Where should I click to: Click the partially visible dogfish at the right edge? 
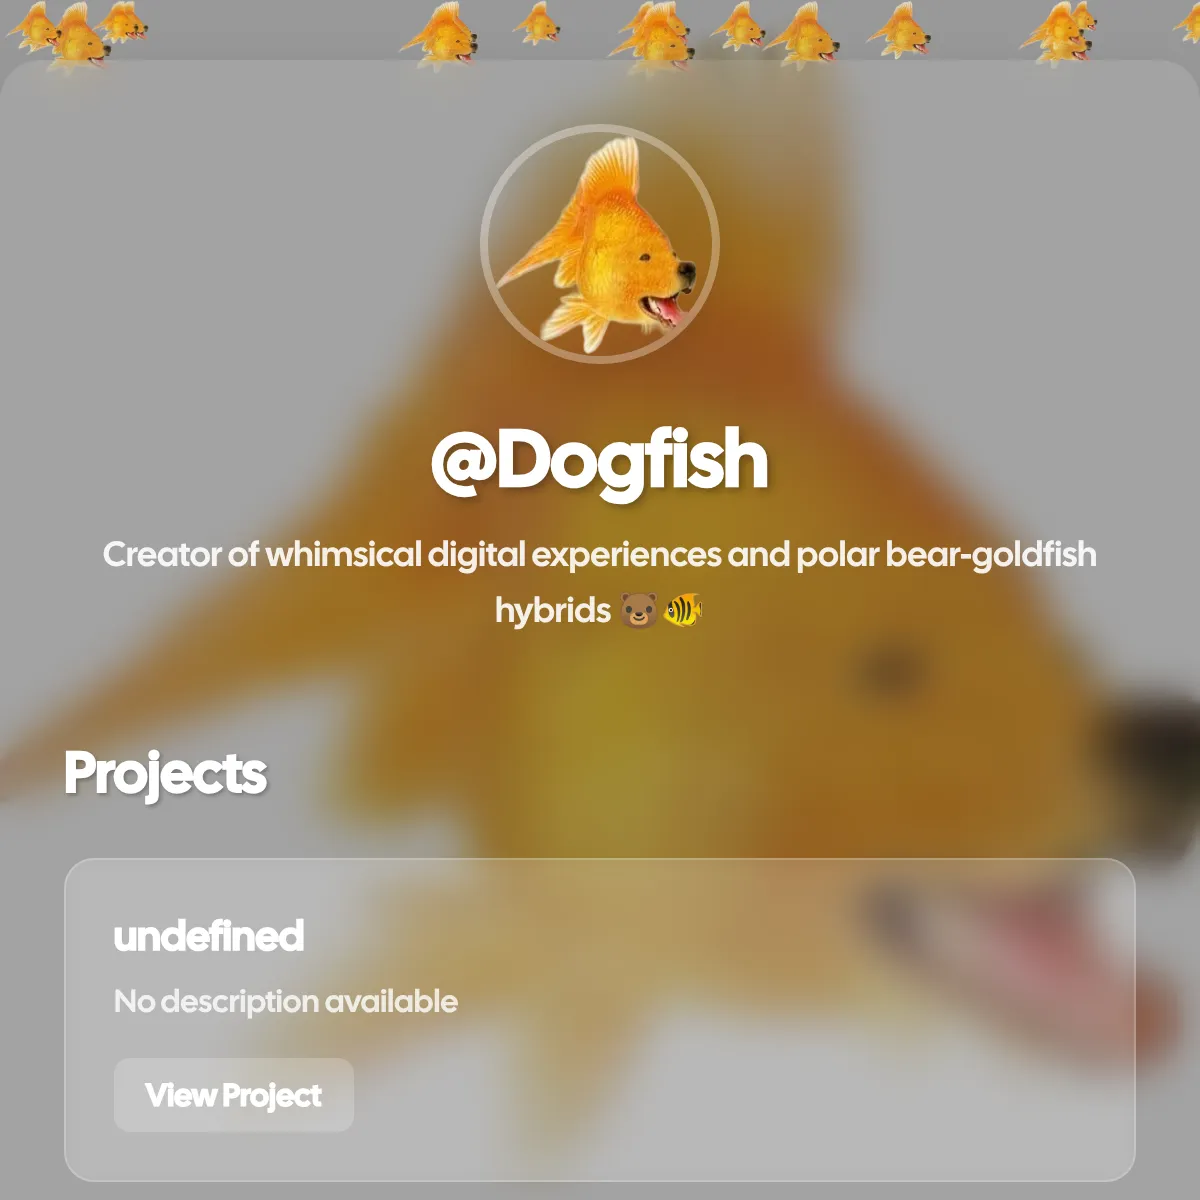click(x=1188, y=22)
